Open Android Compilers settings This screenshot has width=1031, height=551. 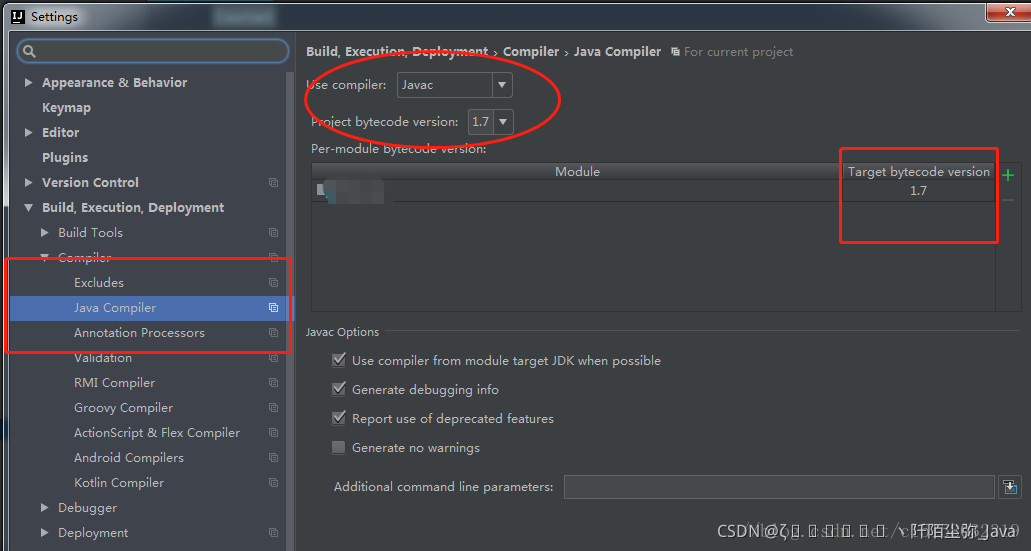(129, 458)
